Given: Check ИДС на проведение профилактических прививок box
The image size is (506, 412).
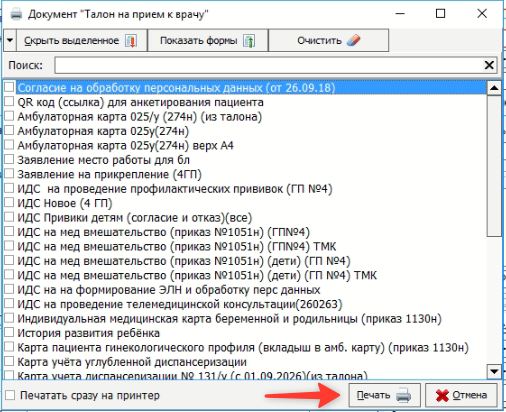Looking at the screenshot, I should (9, 188).
